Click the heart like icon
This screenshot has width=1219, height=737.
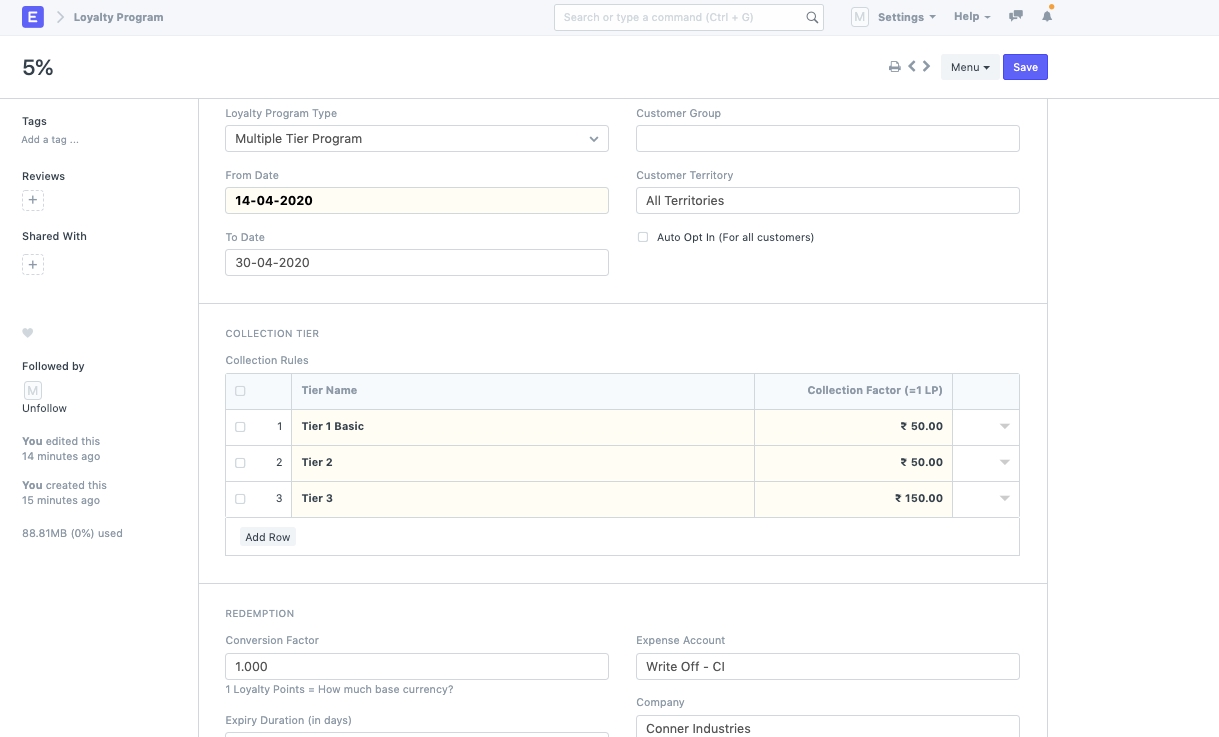(28, 333)
